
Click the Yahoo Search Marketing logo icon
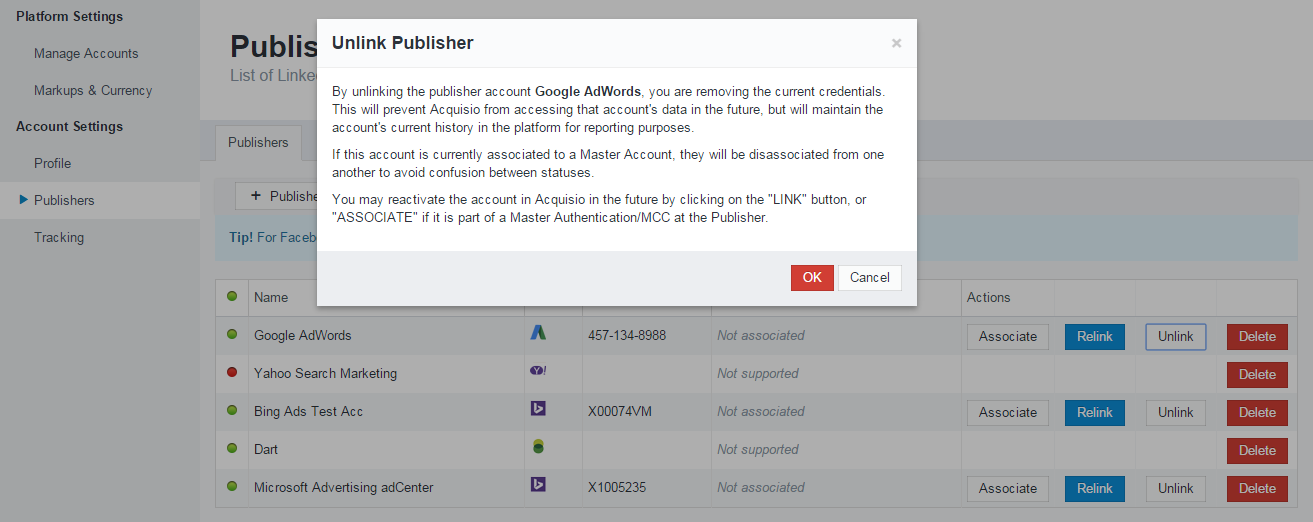538,371
